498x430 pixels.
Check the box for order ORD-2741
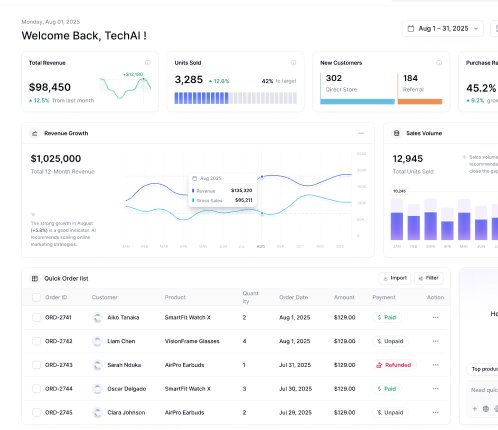36,317
